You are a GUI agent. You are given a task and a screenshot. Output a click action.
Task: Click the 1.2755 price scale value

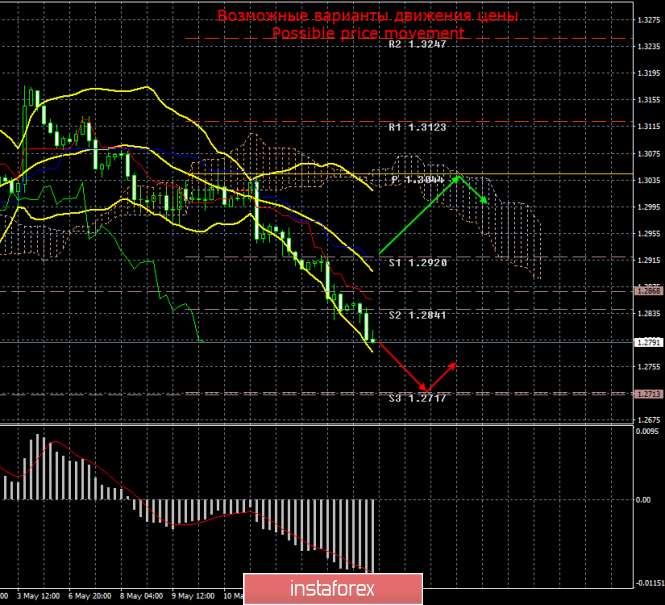pos(649,367)
